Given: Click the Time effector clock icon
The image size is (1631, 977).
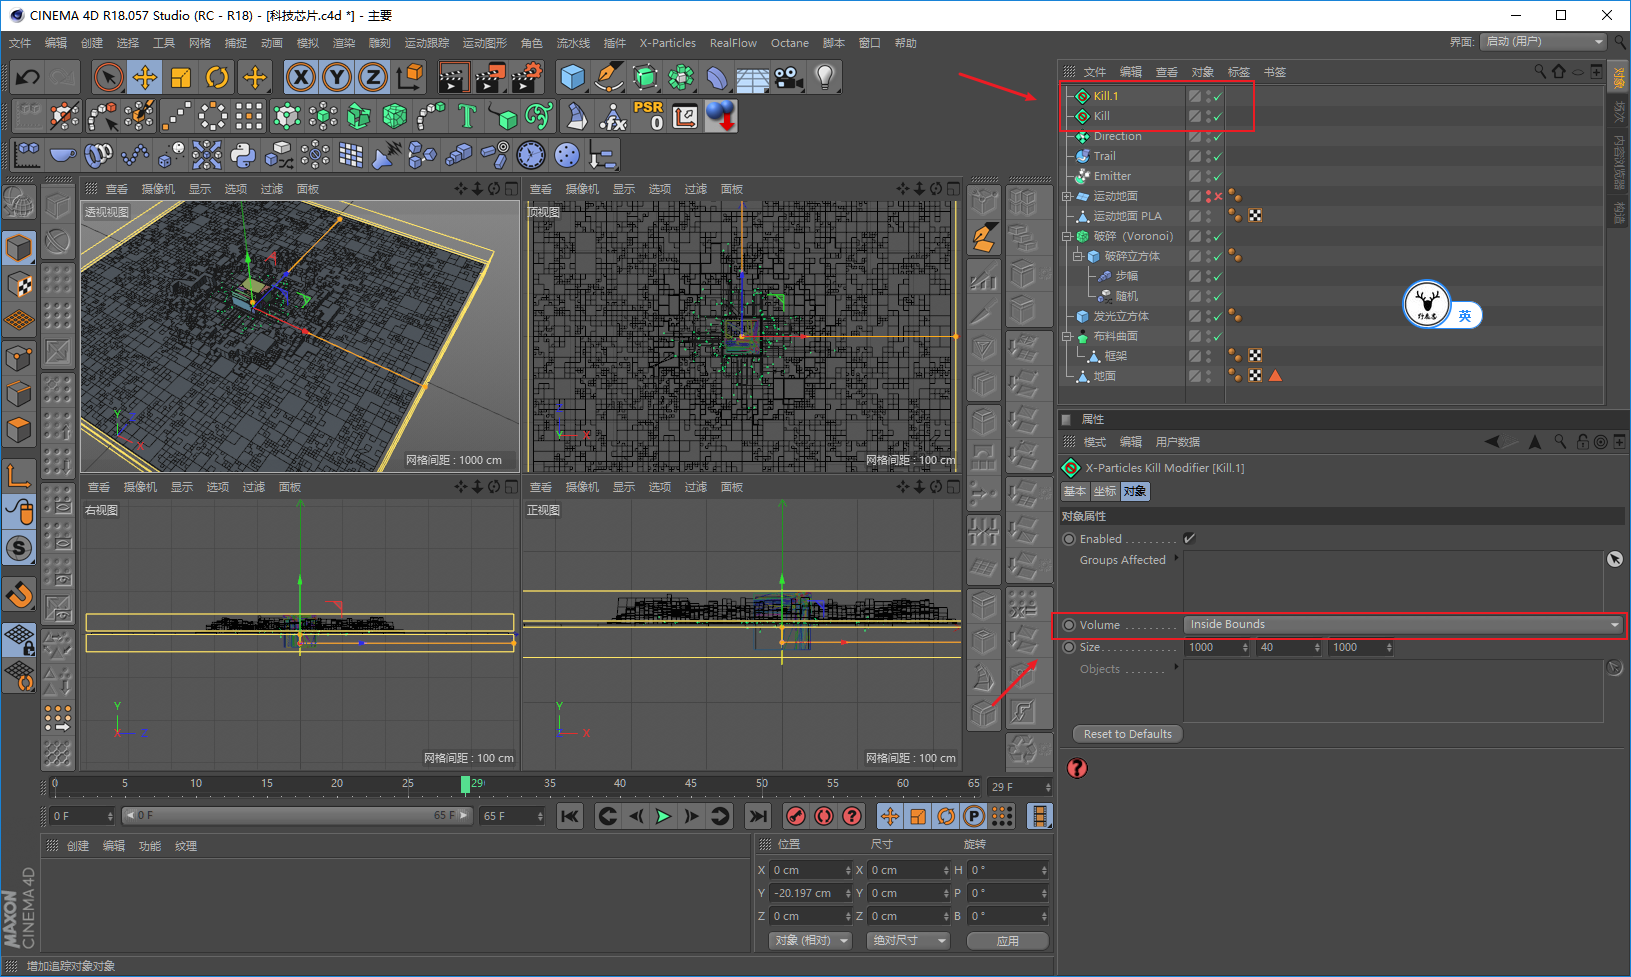Looking at the screenshot, I should (531, 155).
